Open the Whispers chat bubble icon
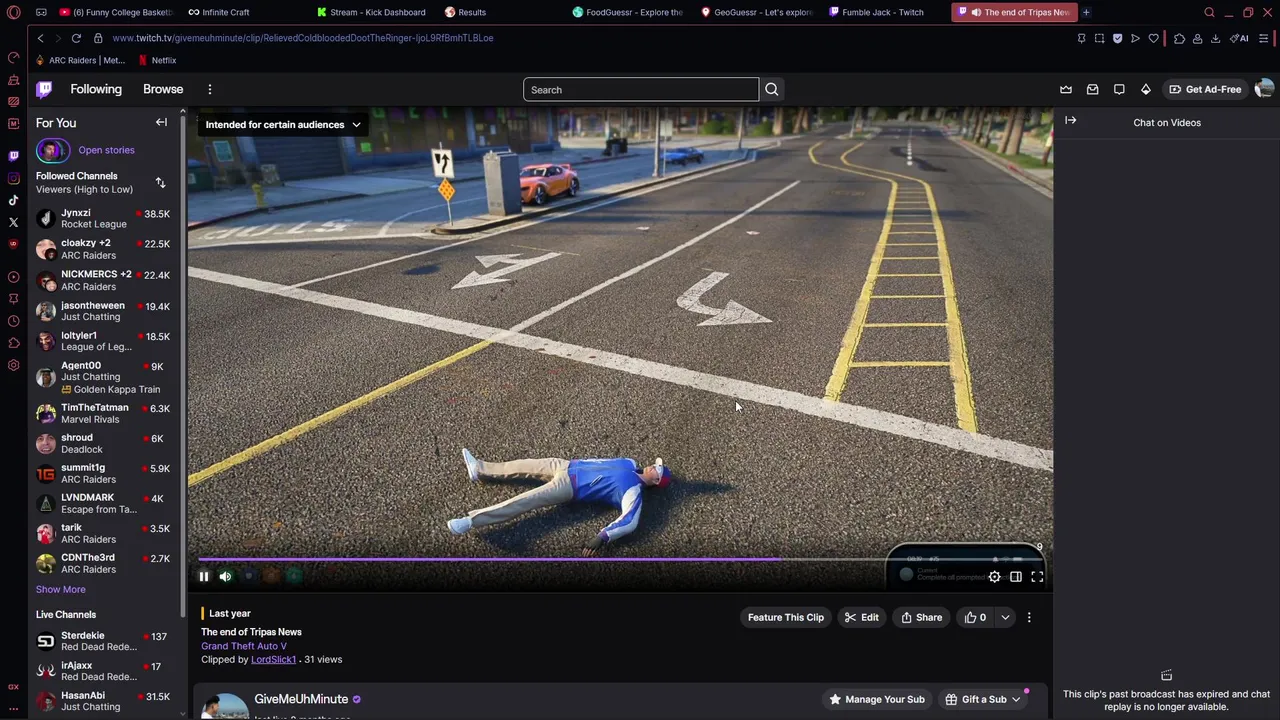 (1119, 89)
